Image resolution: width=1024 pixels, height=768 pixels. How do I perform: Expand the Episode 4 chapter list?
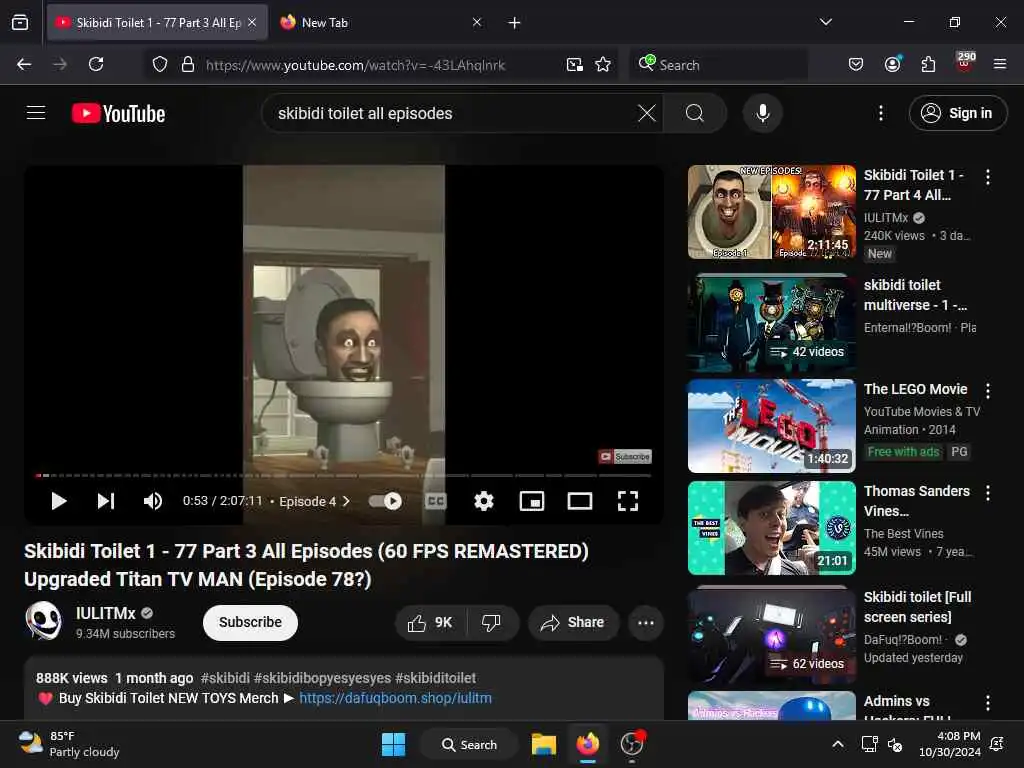coord(314,501)
